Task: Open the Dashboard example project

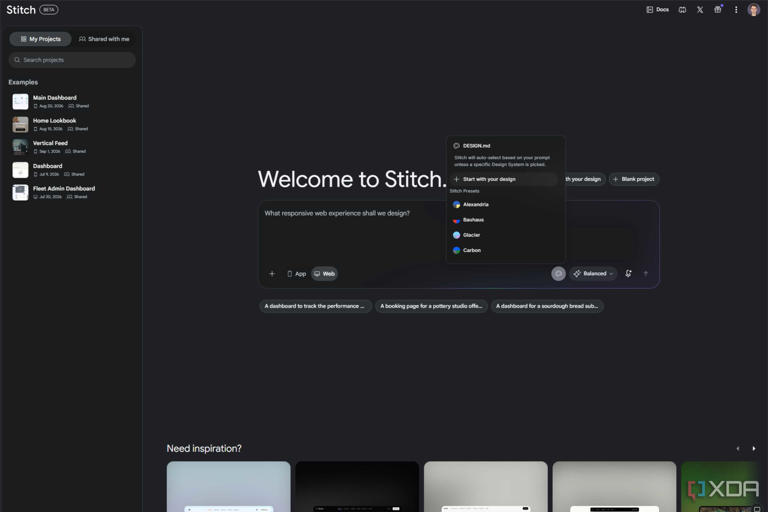Action: pos(72,170)
